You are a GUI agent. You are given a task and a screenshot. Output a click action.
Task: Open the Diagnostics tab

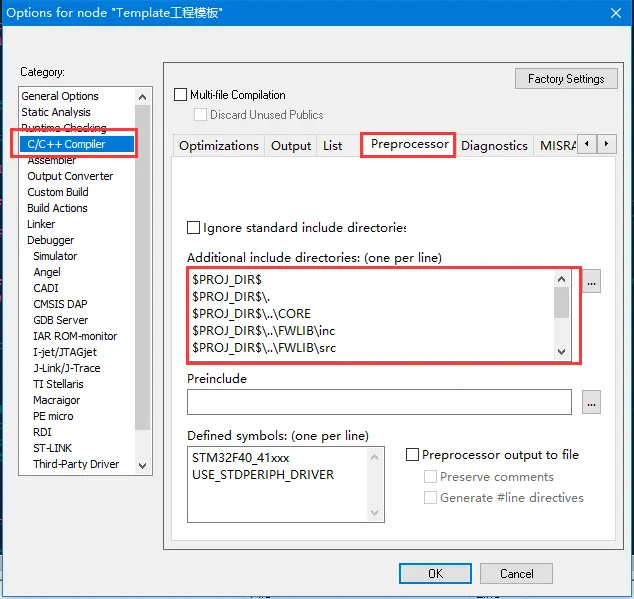click(x=494, y=146)
